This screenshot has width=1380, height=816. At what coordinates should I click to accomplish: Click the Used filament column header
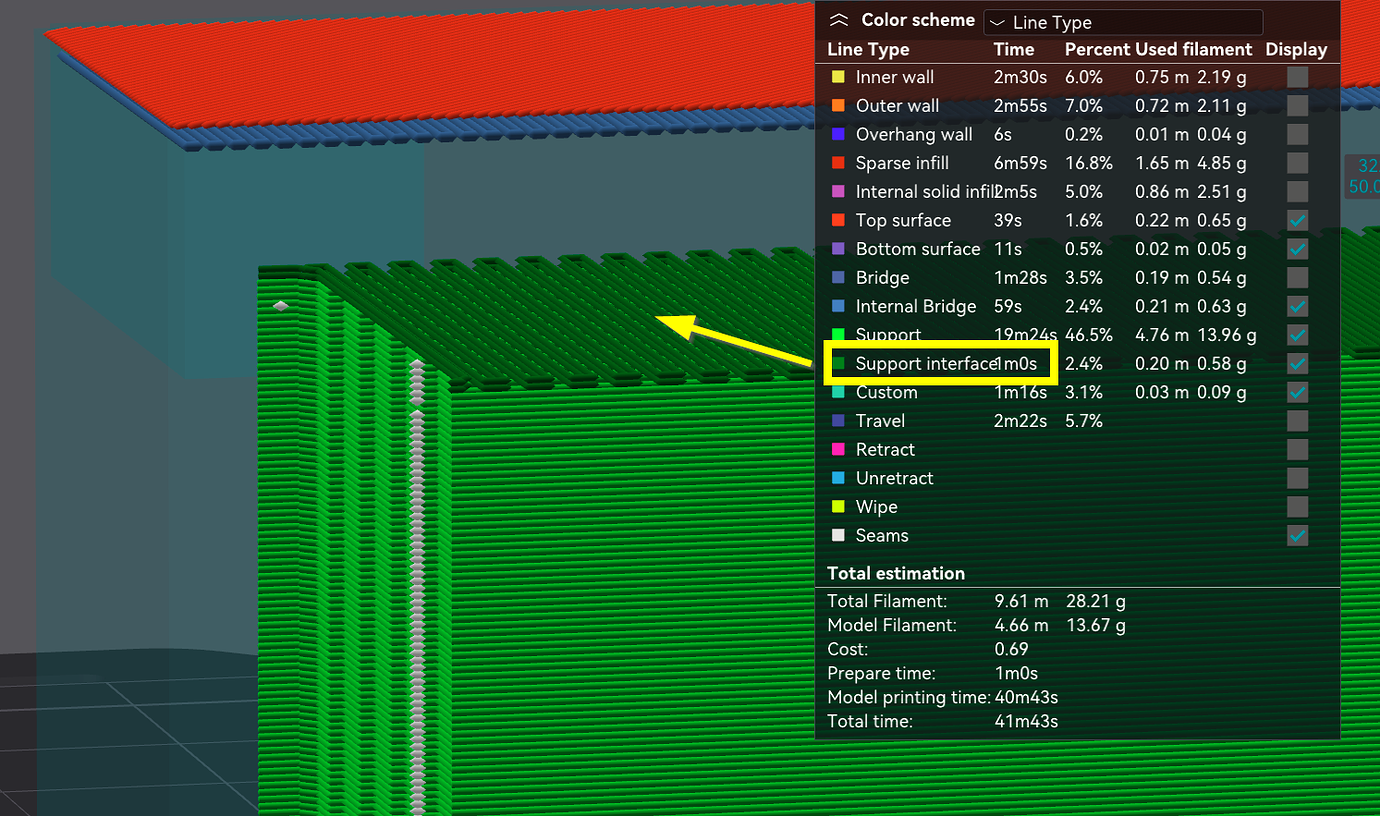1194,49
